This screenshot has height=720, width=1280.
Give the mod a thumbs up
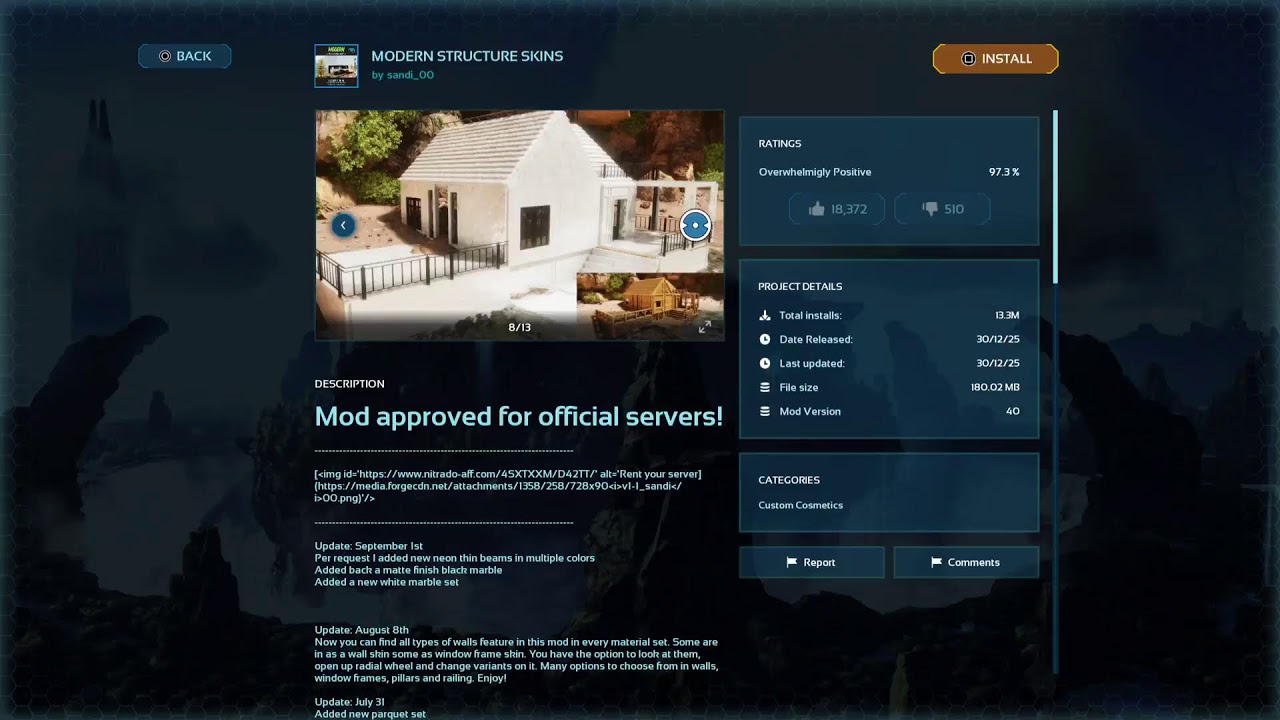836,209
